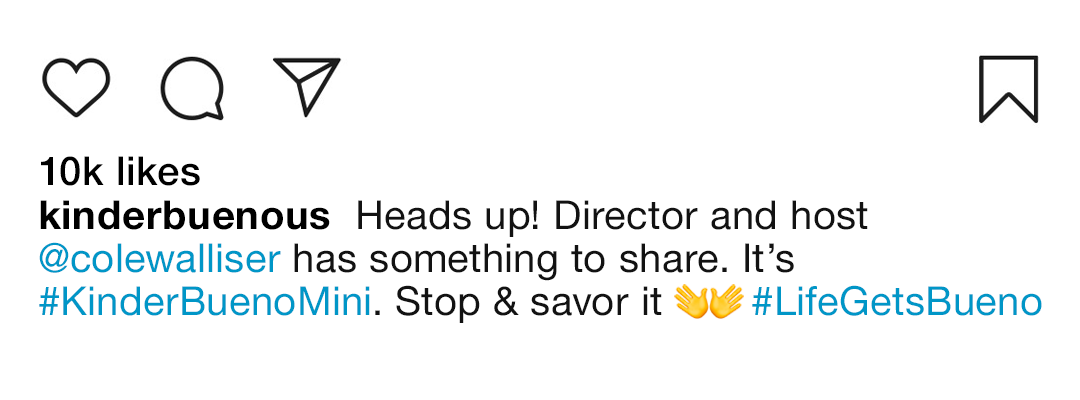1080x400 pixels.
Task: Save the post with the bookmark icon
Action: tap(1008, 89)
